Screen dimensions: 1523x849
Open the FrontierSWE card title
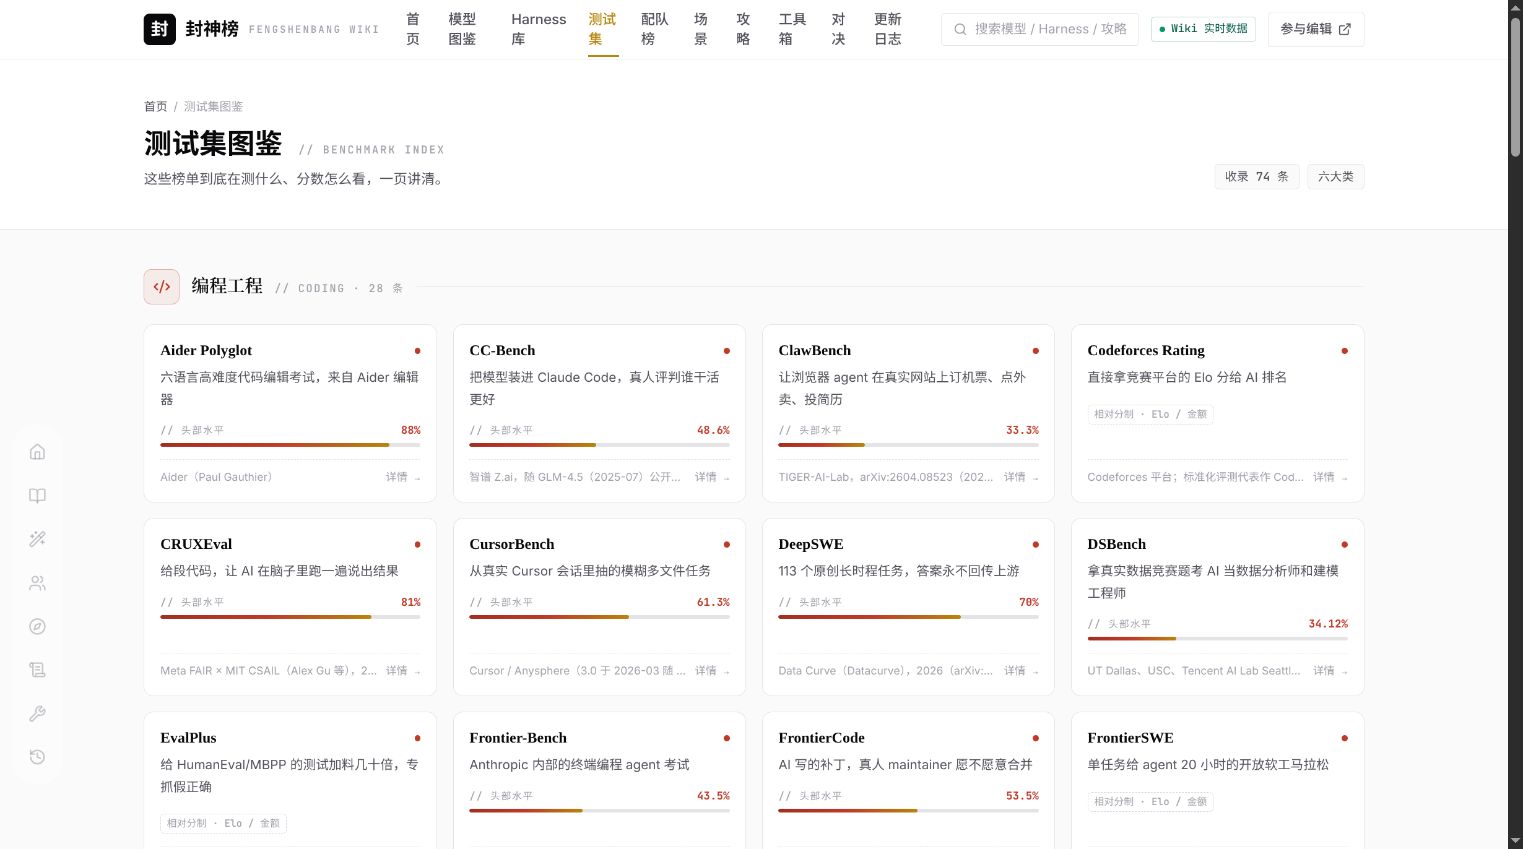point(1130,738)
